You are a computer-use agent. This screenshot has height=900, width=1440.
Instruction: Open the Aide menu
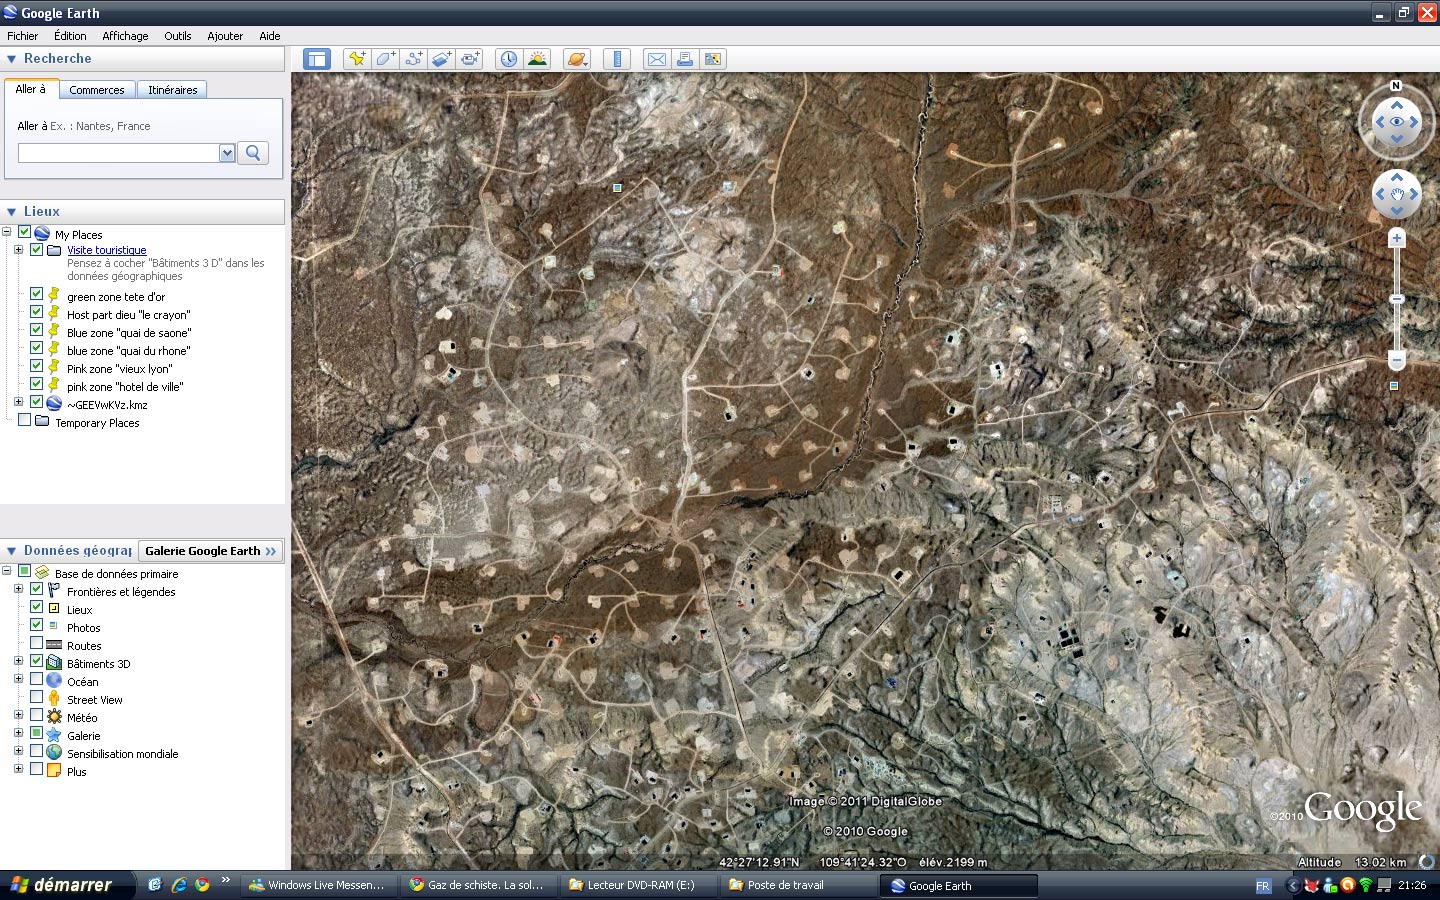point(270,36)
